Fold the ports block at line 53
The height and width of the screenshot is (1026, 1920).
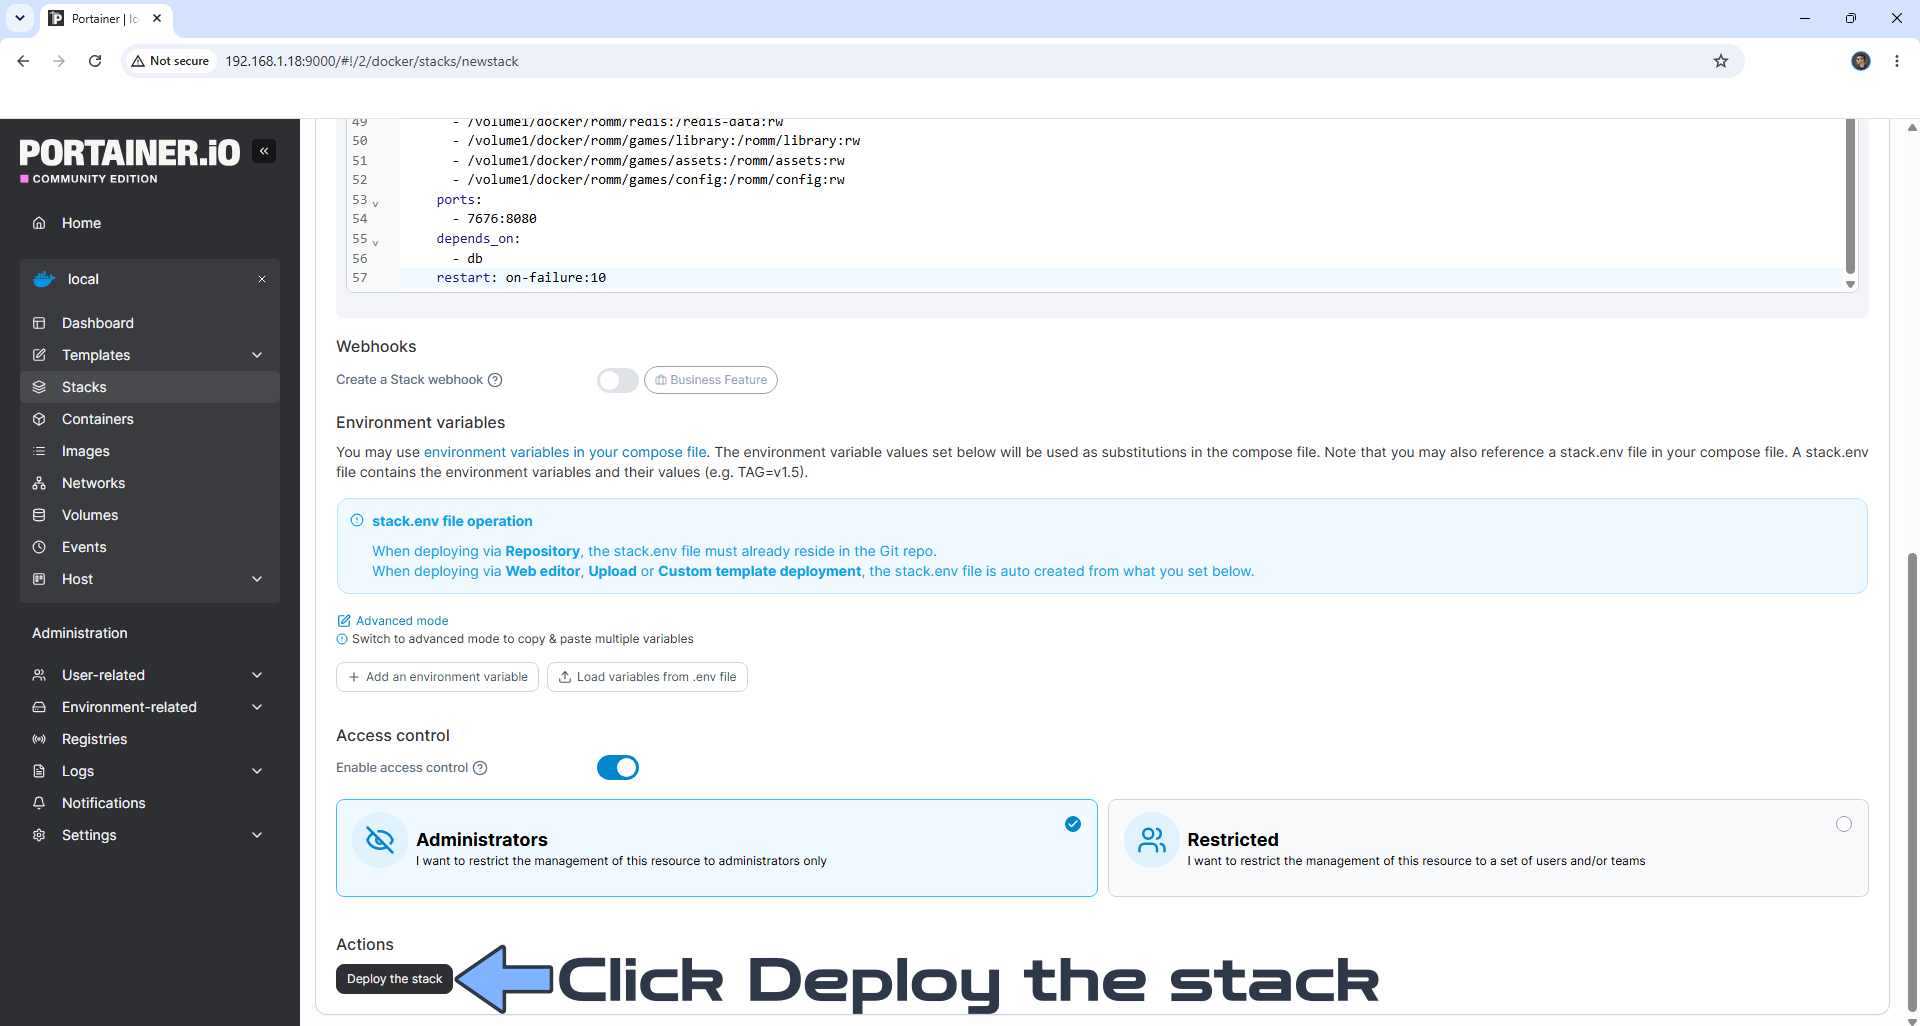376,203
